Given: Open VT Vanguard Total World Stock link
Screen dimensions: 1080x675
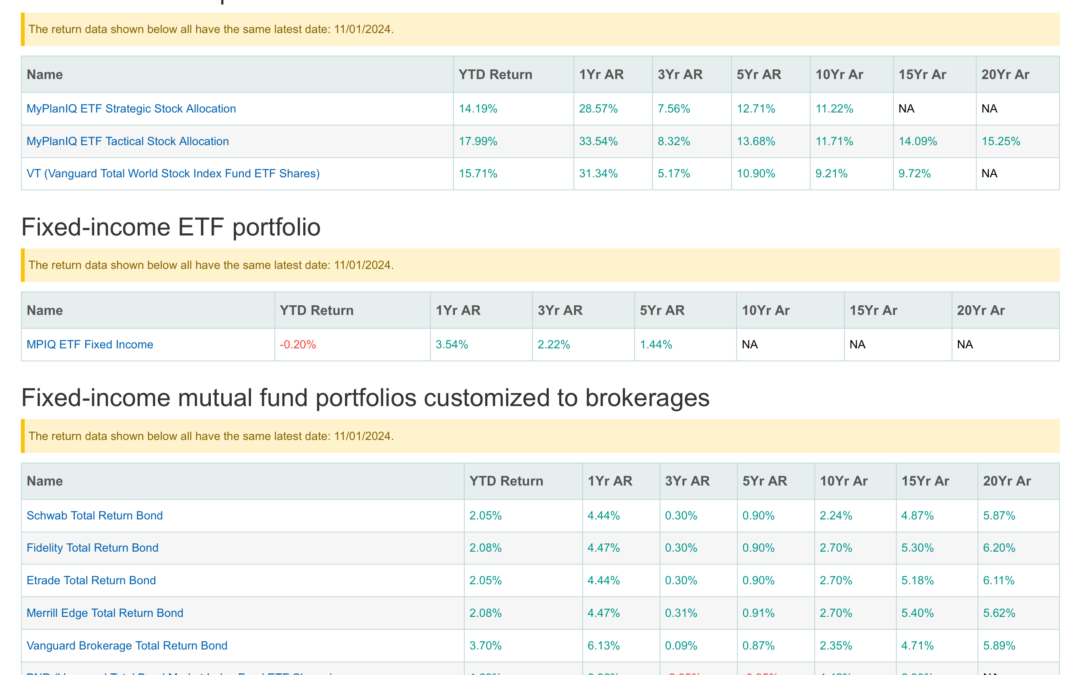Looking at the screenshot, I should (x=173, y=174).
